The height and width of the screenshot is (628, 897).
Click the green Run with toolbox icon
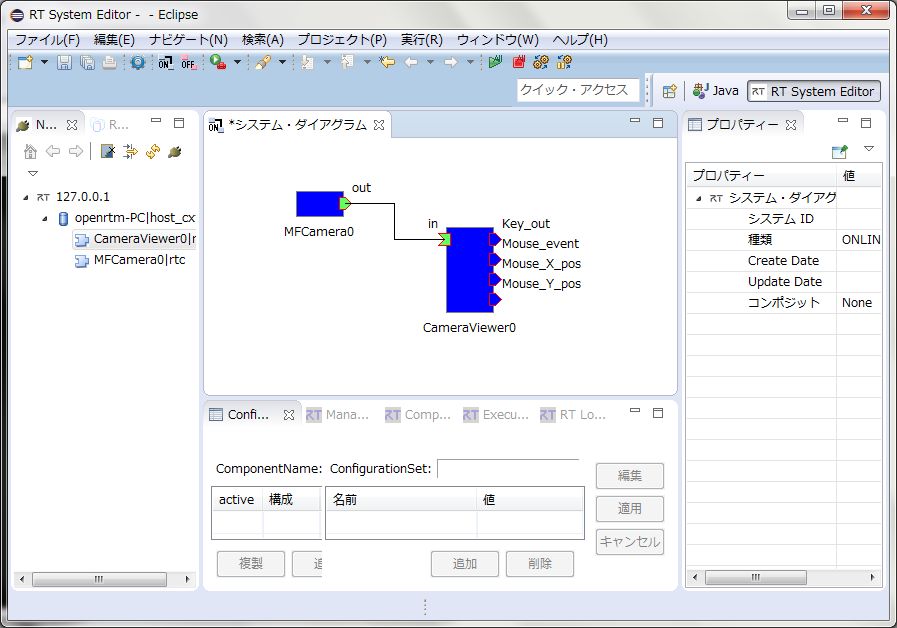click(x=217, y=62)
